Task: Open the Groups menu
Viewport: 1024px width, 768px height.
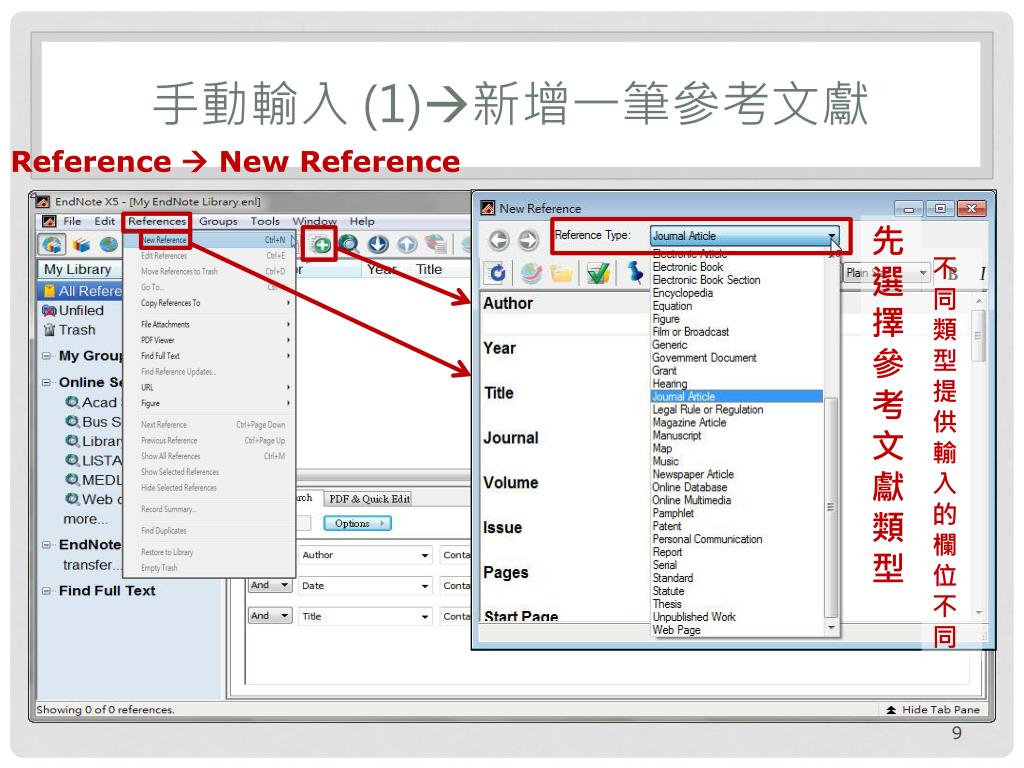Action: click(218, 221)
